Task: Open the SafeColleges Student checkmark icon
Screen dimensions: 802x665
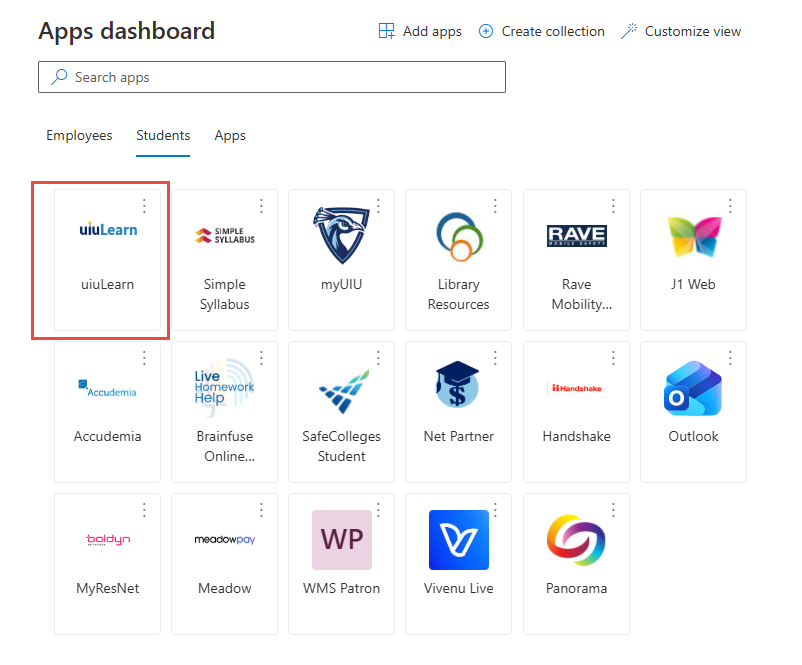Action: 343,391
